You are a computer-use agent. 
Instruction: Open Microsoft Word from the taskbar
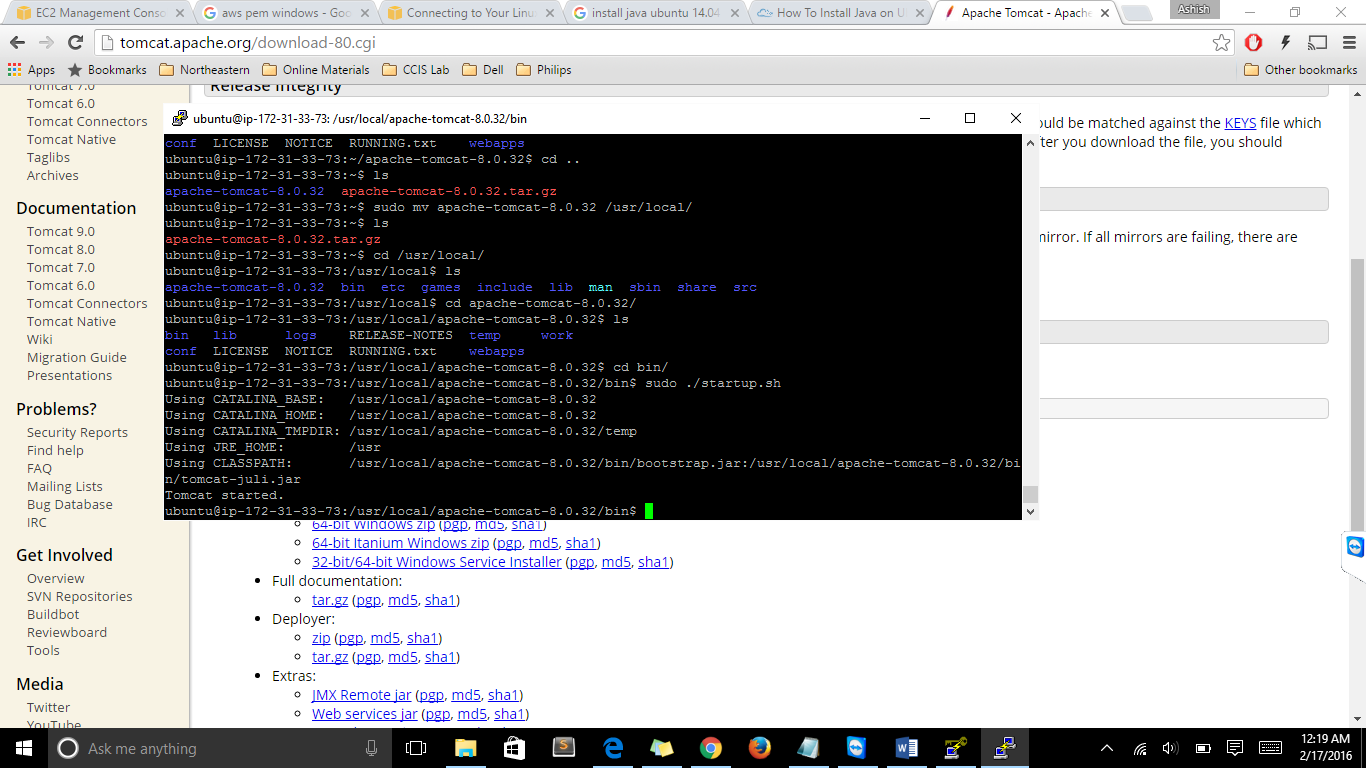click(x=907, y=748)
